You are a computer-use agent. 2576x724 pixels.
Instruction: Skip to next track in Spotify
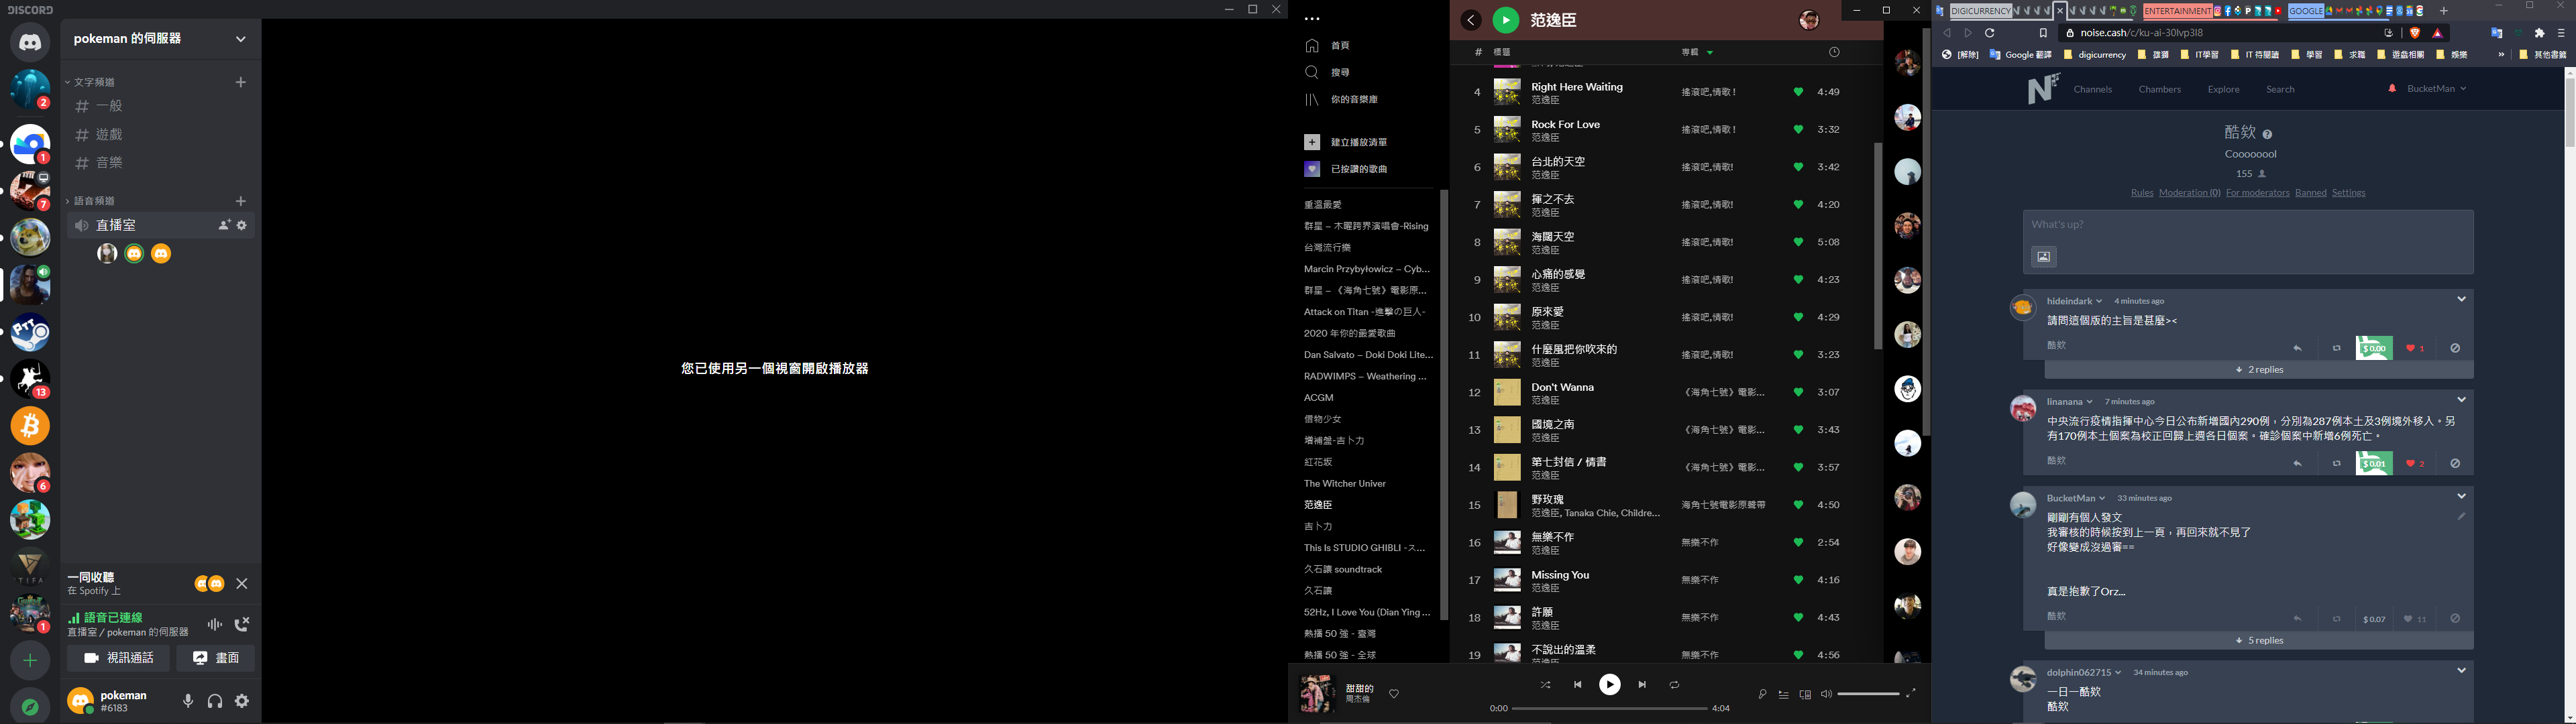[x=1642, y=685]
